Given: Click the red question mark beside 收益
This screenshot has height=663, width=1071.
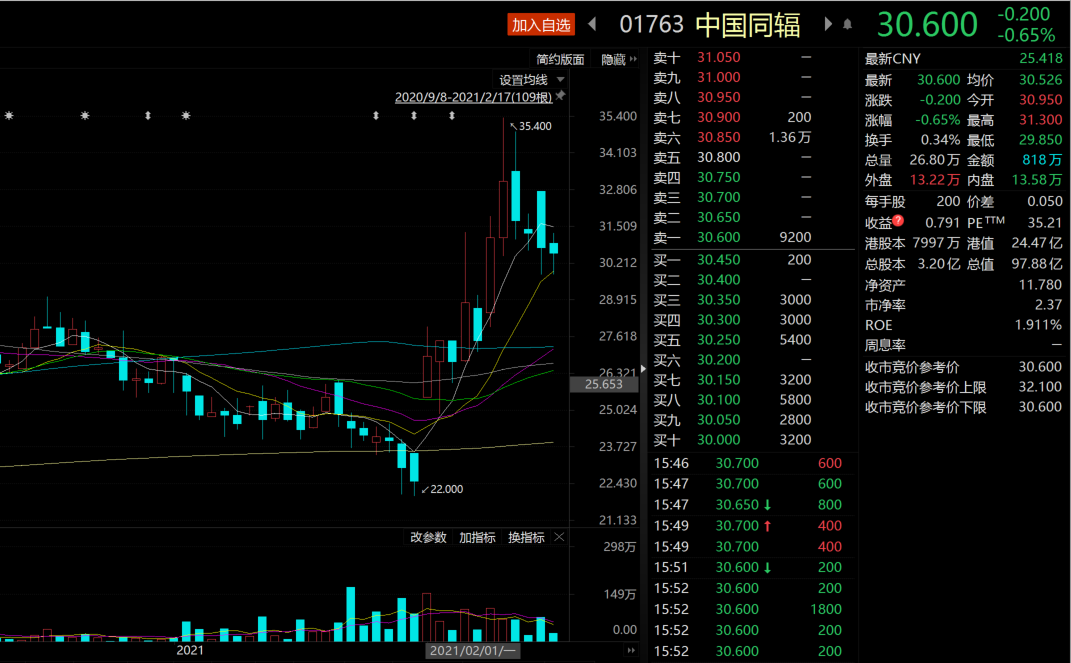Looking at the screenshot, I should 898,220.
